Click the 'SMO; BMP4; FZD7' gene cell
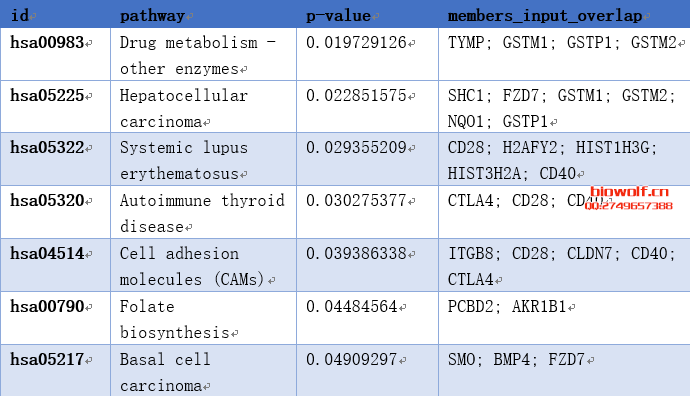690x396 pixels. (x=564, y=370)
